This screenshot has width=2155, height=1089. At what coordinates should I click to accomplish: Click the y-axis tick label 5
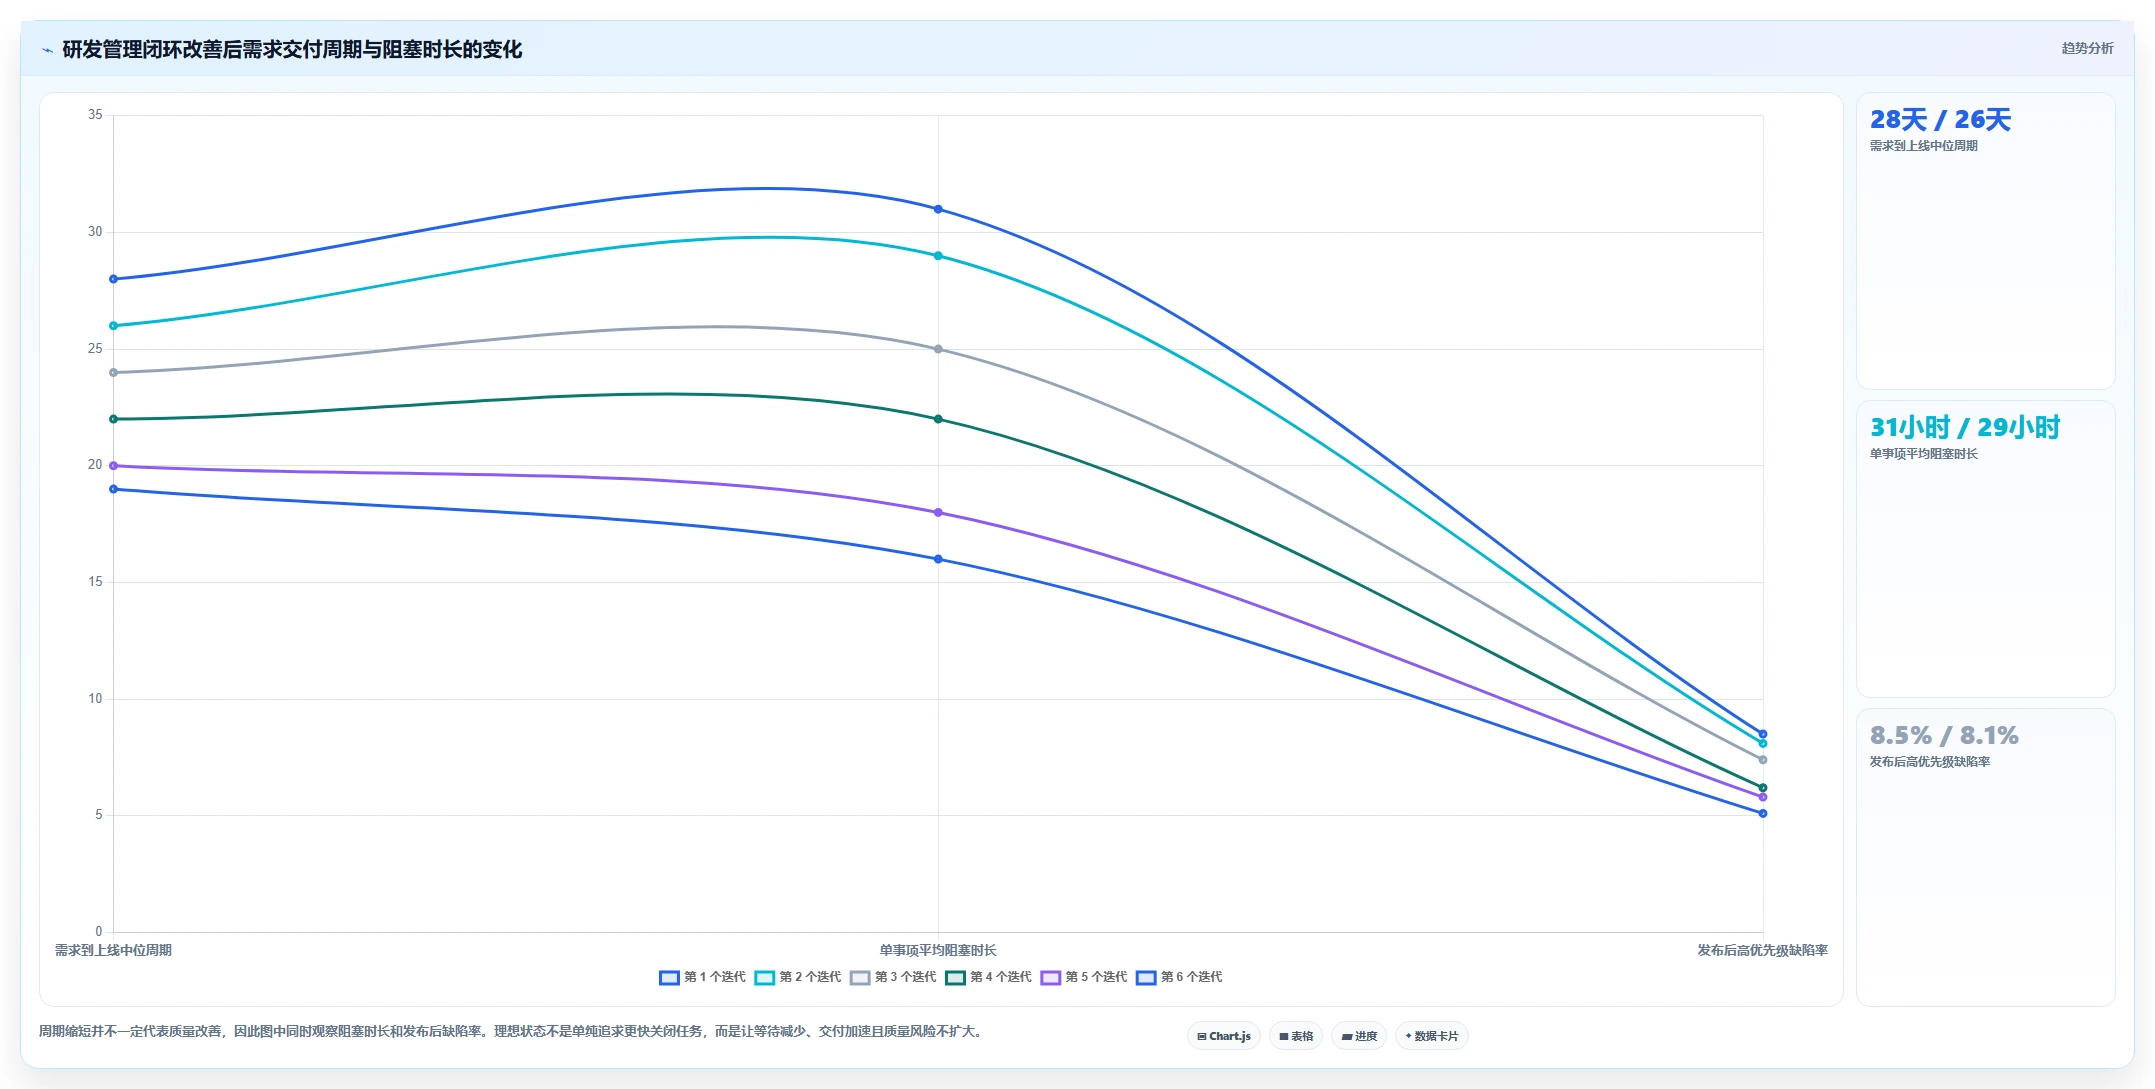99,815
